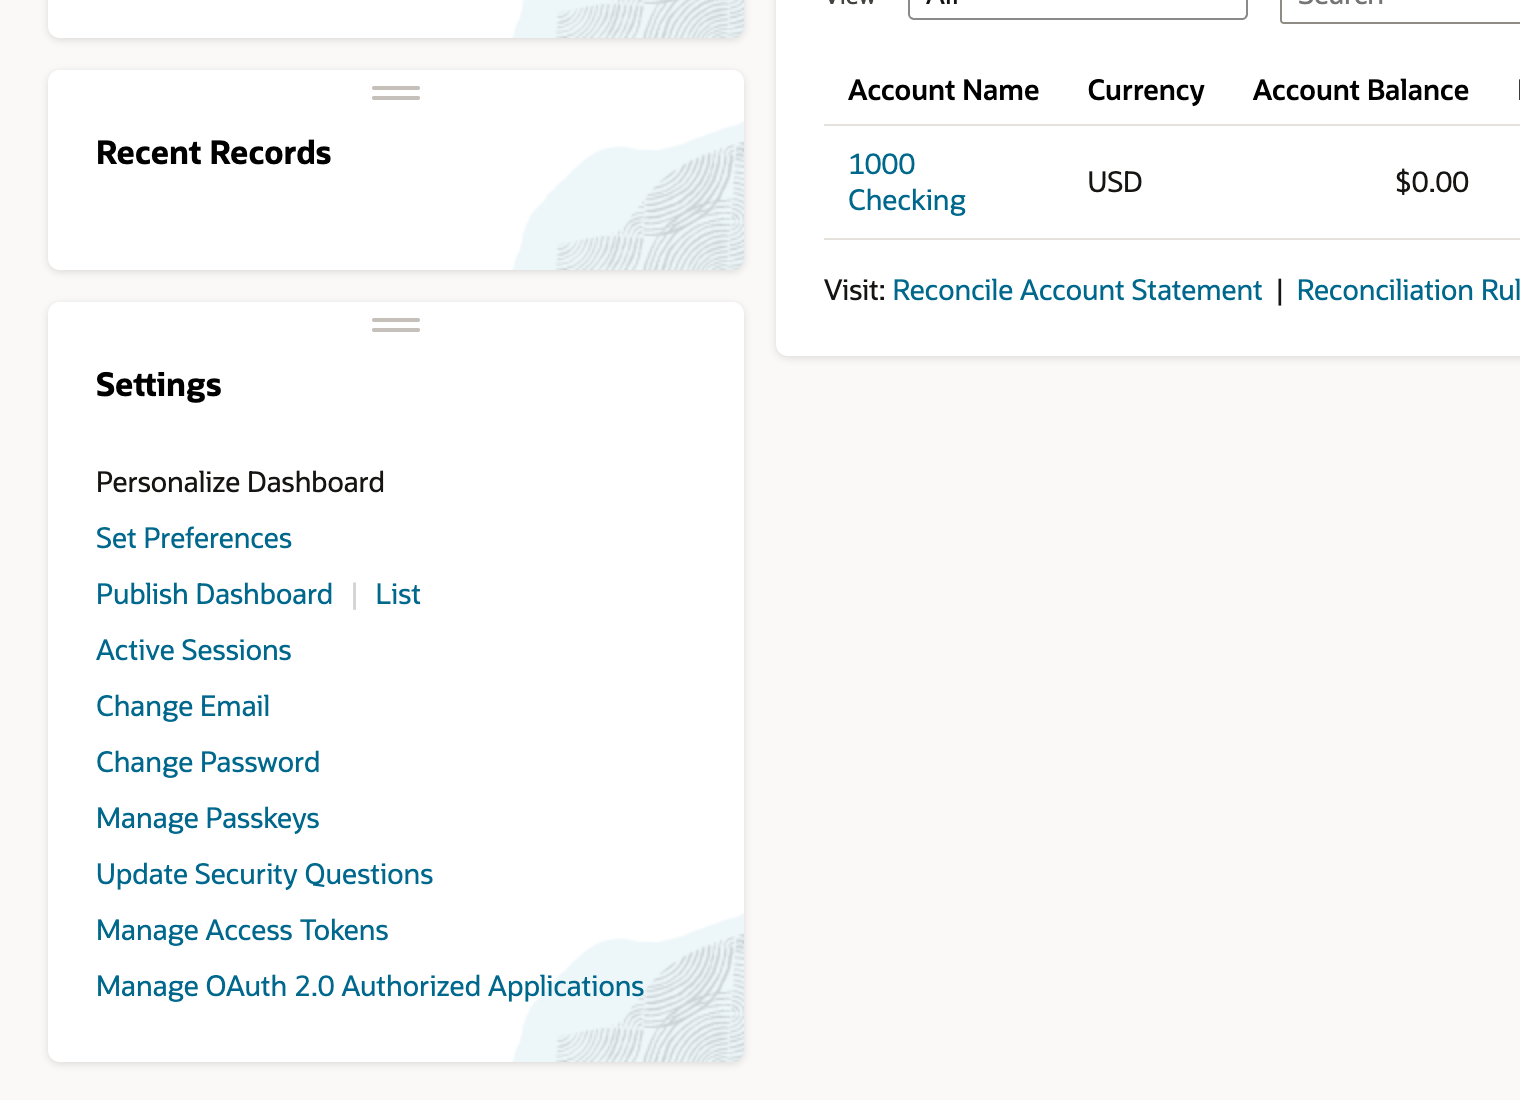Open the 1000 Checking account
1520x1100 pixels.
tap(907, 182)
